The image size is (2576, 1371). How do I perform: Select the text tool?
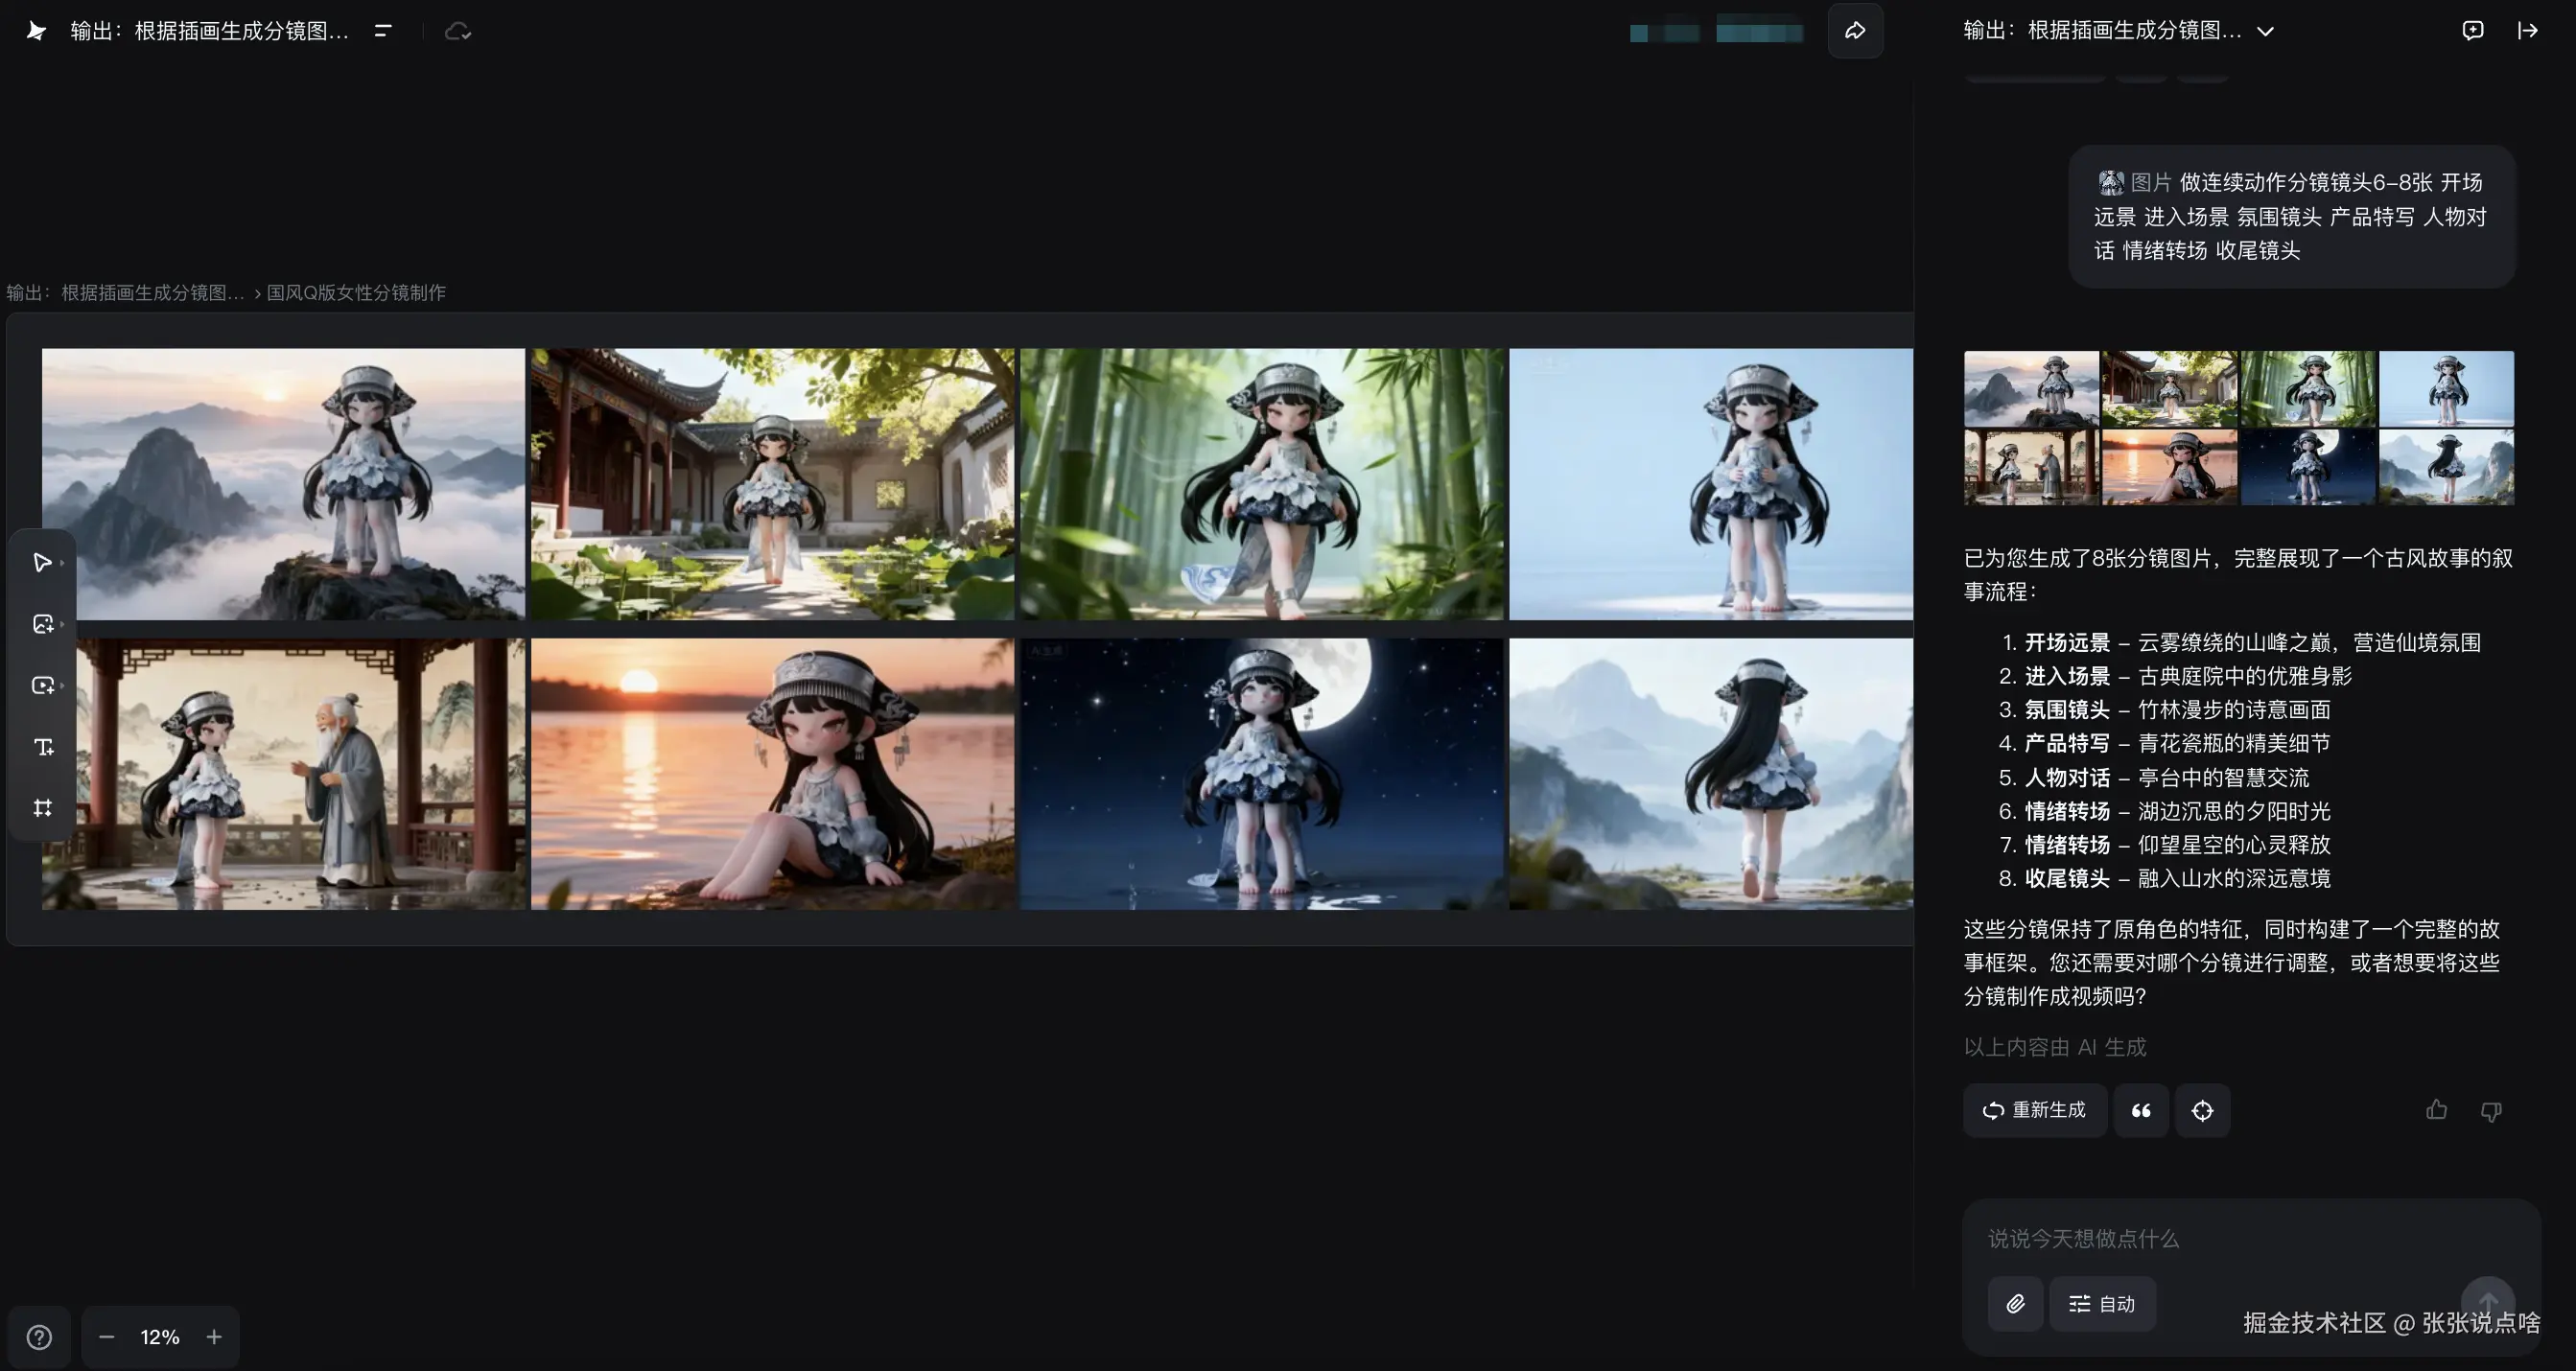click(43, 747)
